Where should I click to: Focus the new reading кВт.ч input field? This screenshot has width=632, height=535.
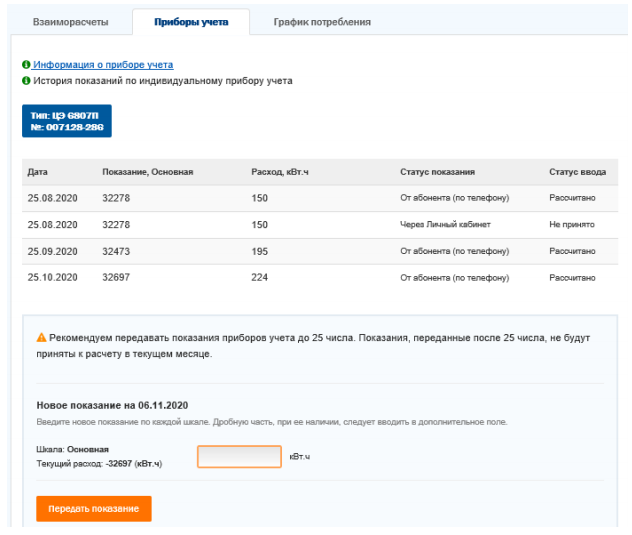239,457
